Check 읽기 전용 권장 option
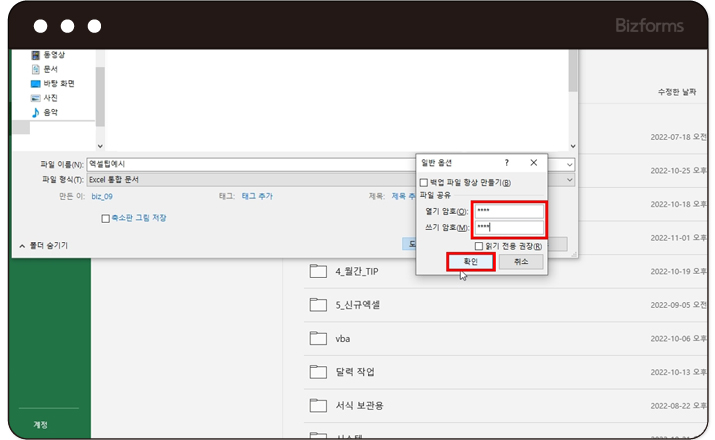Viewport: 715px width, 440px height. (479, 246)
